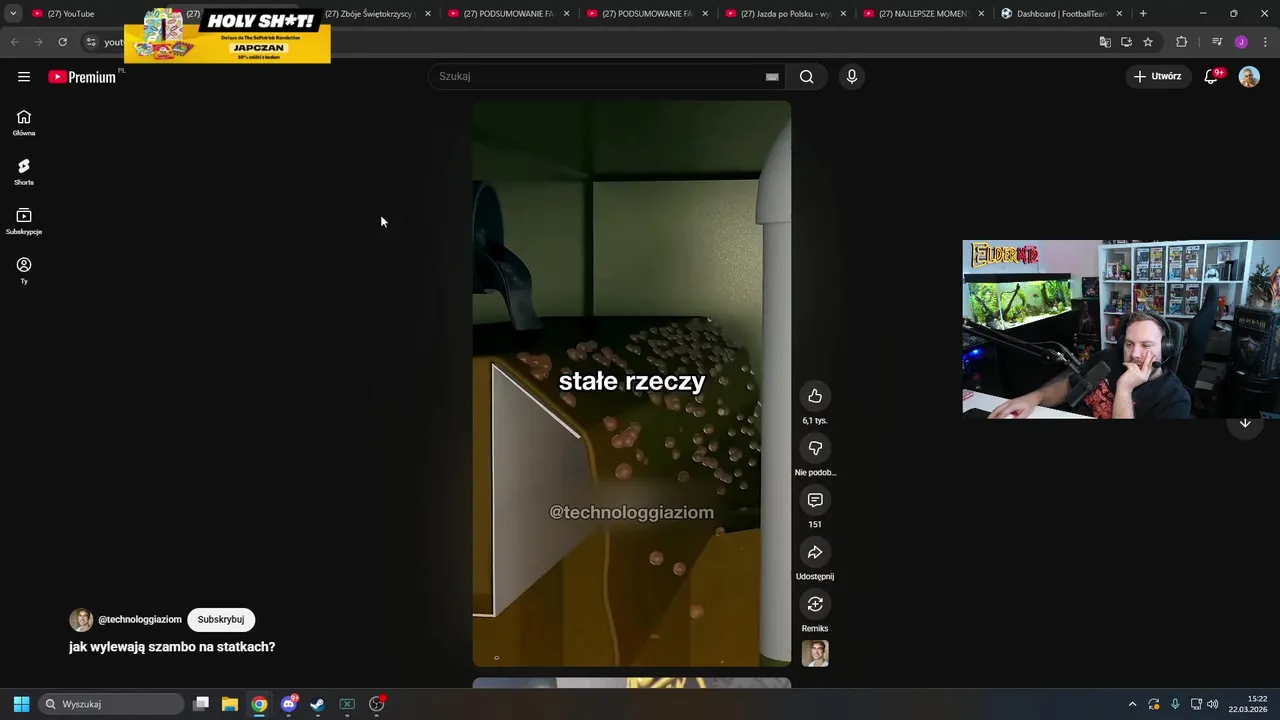Open site information icon in address bar
Viewport: 1280px width, 720px height.
[91, 42]
